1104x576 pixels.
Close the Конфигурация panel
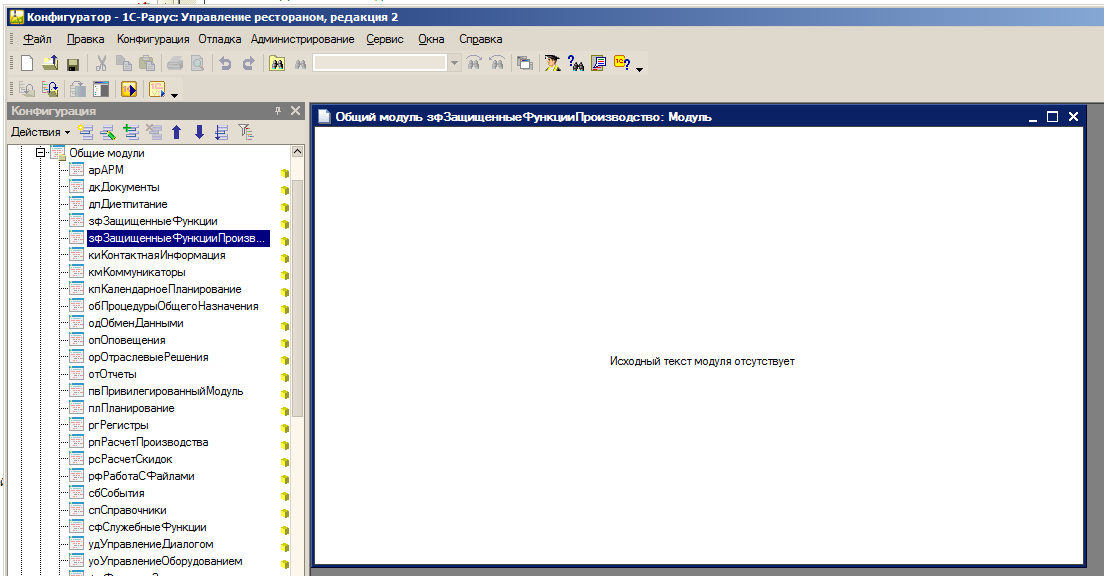(x=295, y=111)
